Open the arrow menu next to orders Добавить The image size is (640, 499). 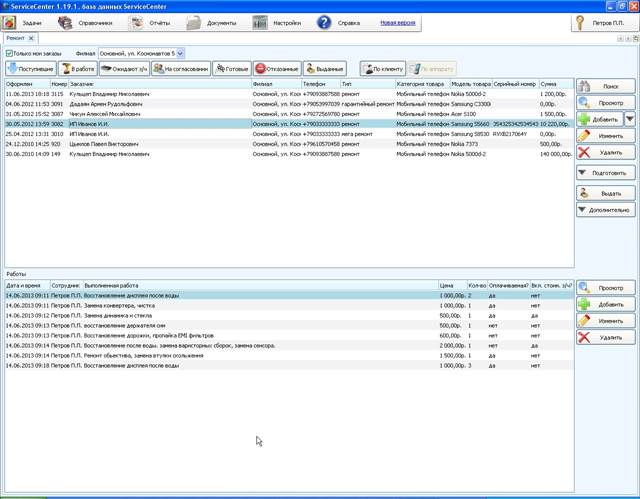[x=630, y=119]
